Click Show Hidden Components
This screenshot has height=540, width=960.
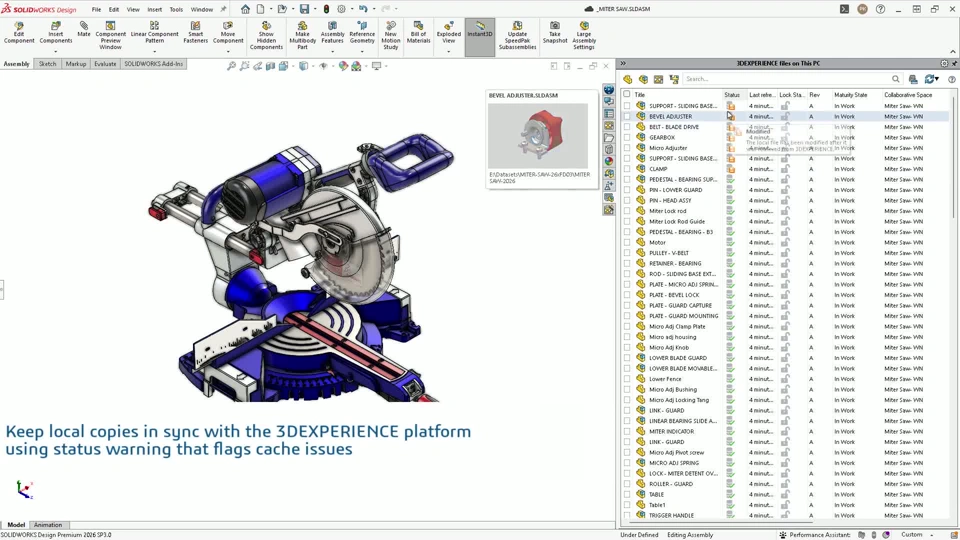(266, 36)
